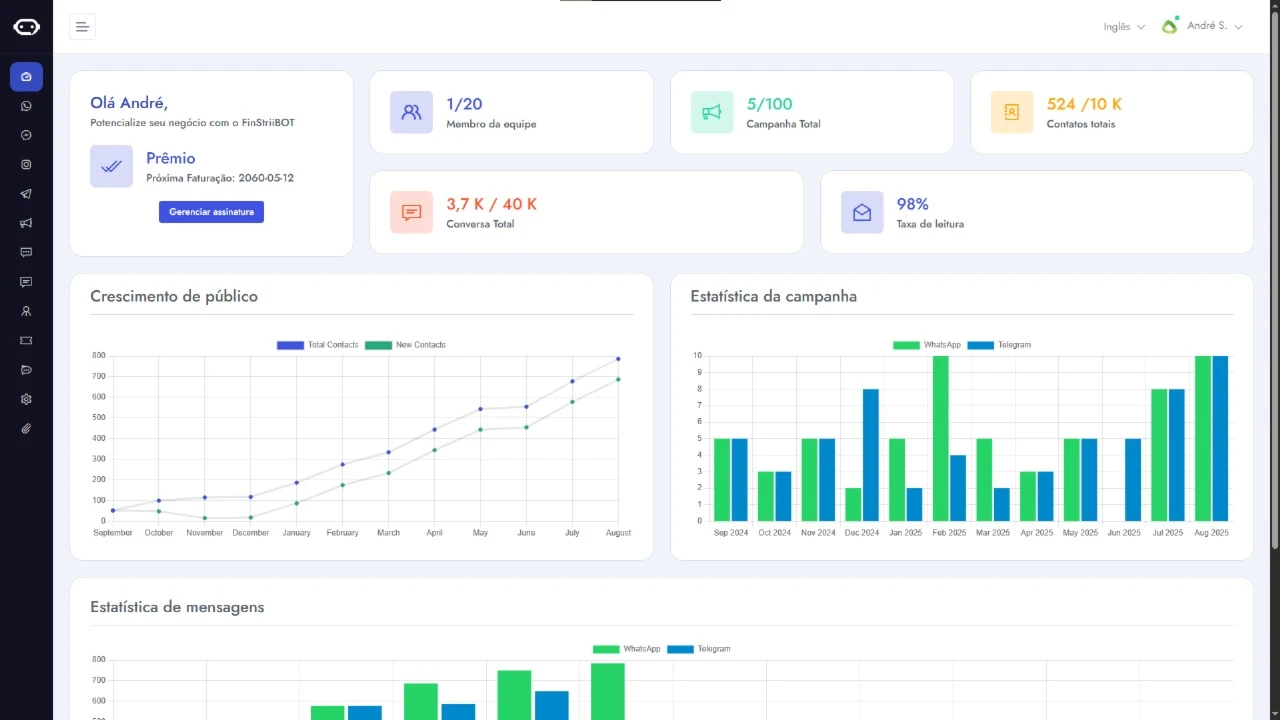Toggle Telegram legend in message statistics chart
This screenshot has height=720, width=1280.
click(x=699, y=649)
